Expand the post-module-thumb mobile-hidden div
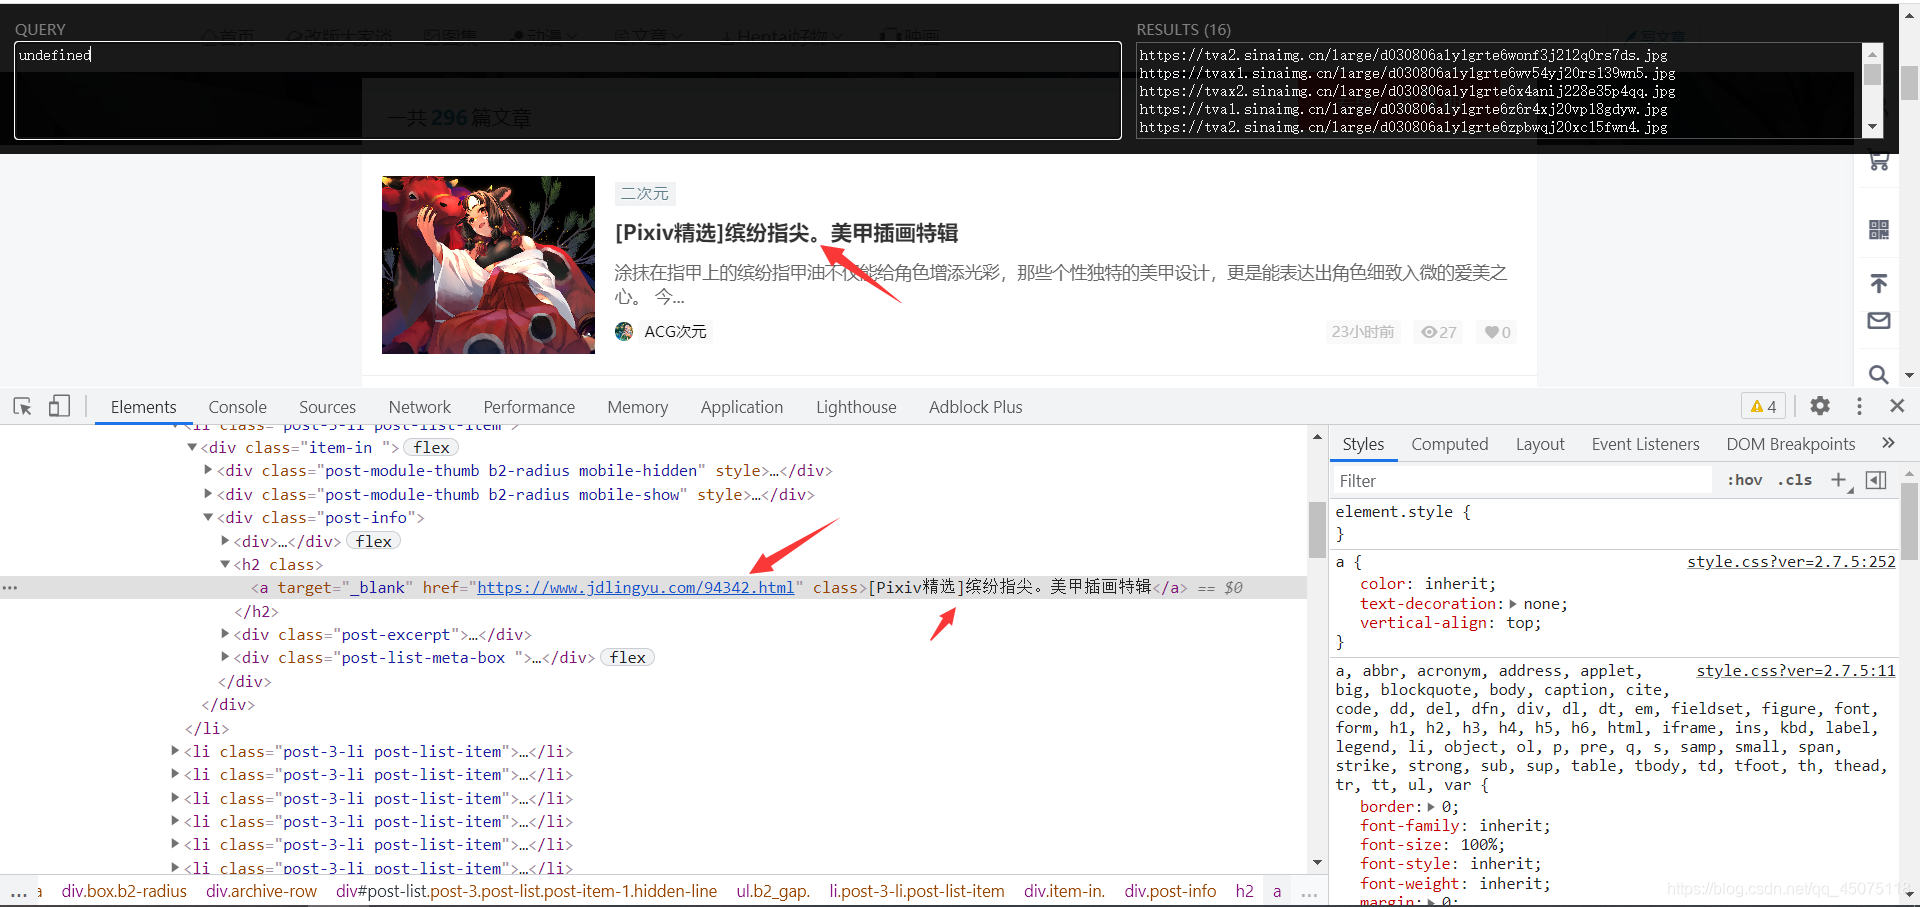Screen dimensions: 1920x907 [x=208, y=470]
